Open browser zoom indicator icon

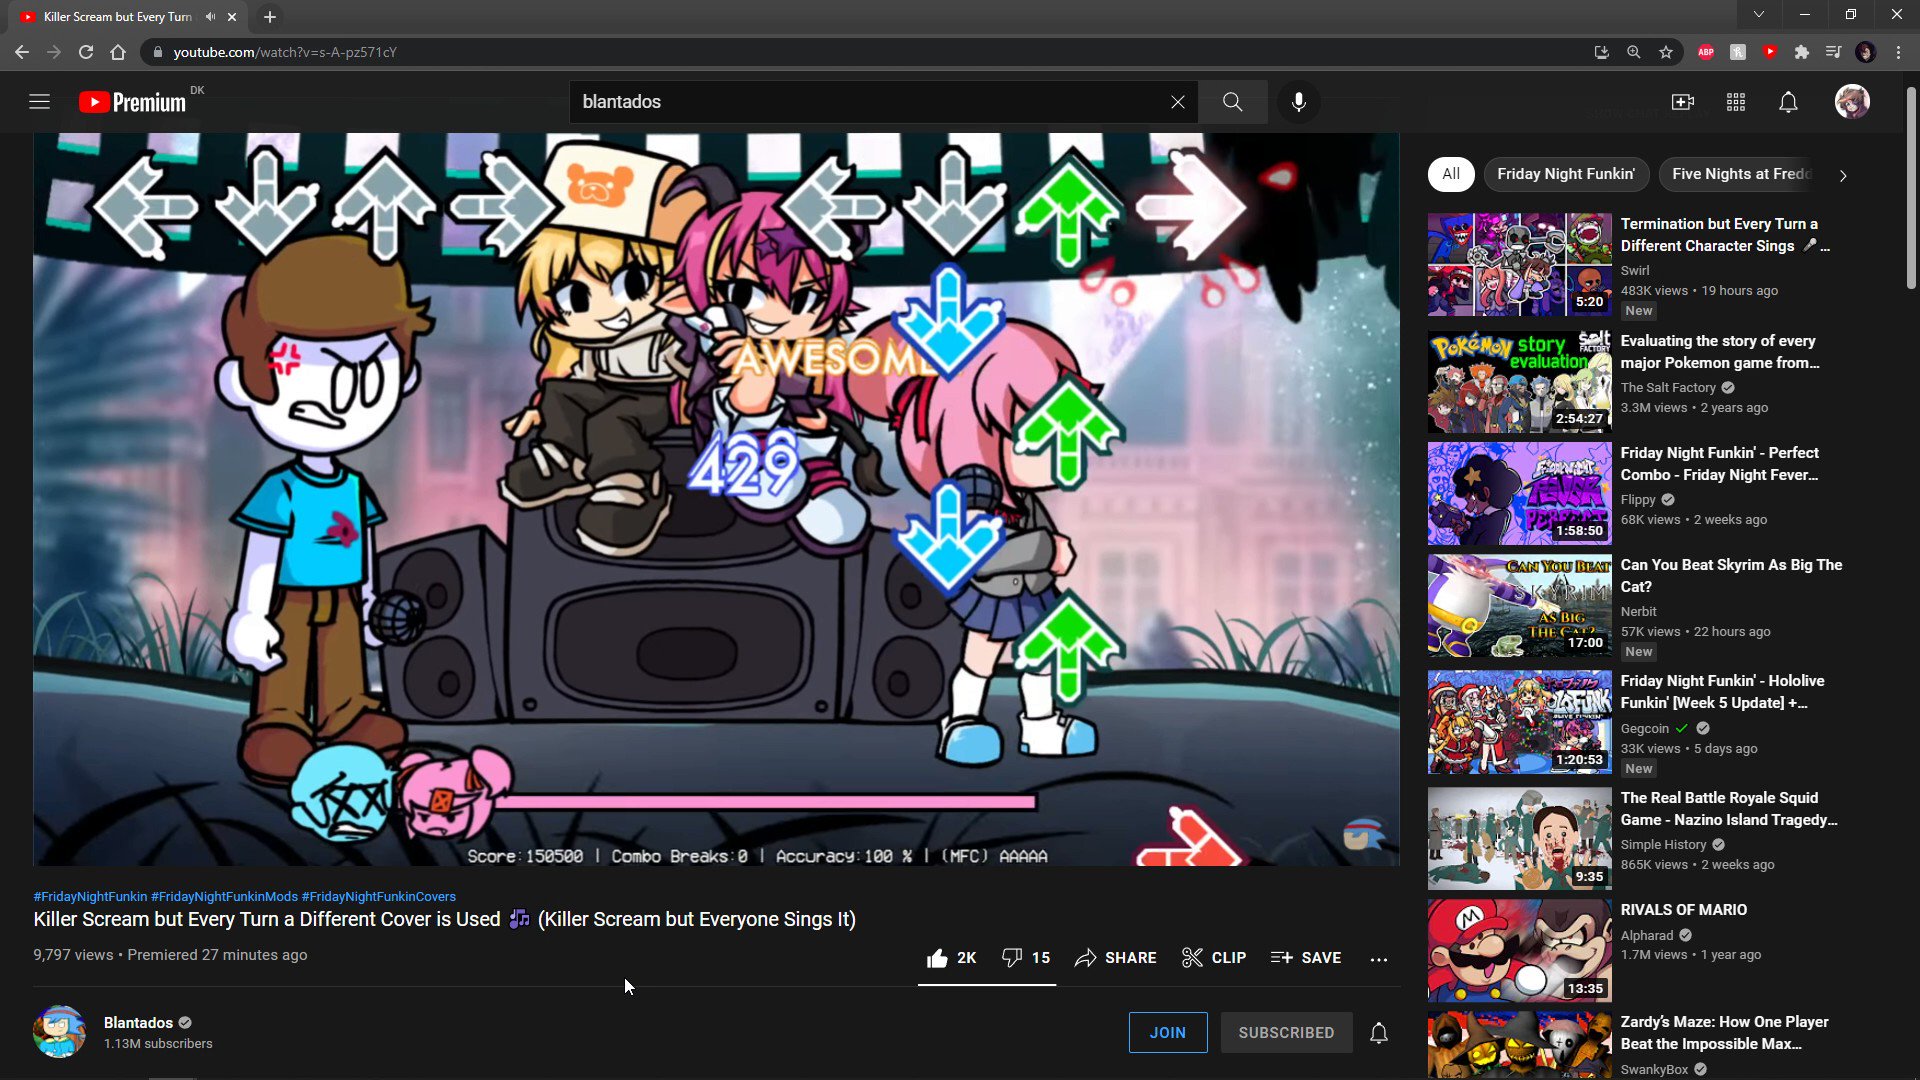1634,52
